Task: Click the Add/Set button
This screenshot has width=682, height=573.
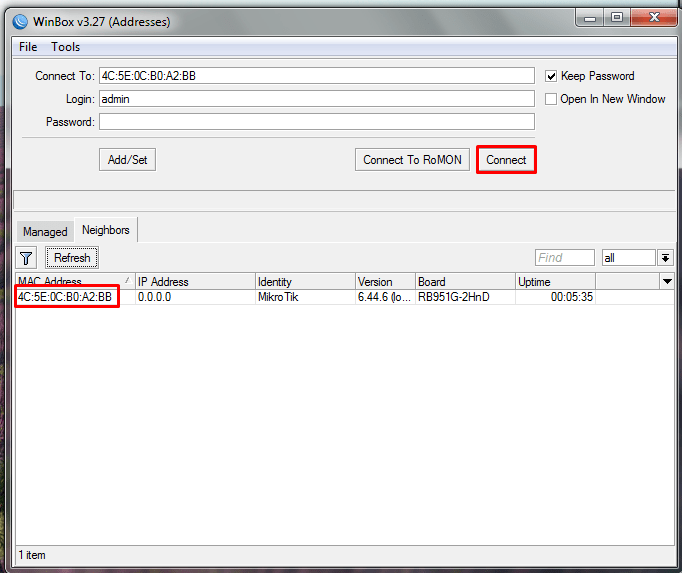Action: (129, 160)
